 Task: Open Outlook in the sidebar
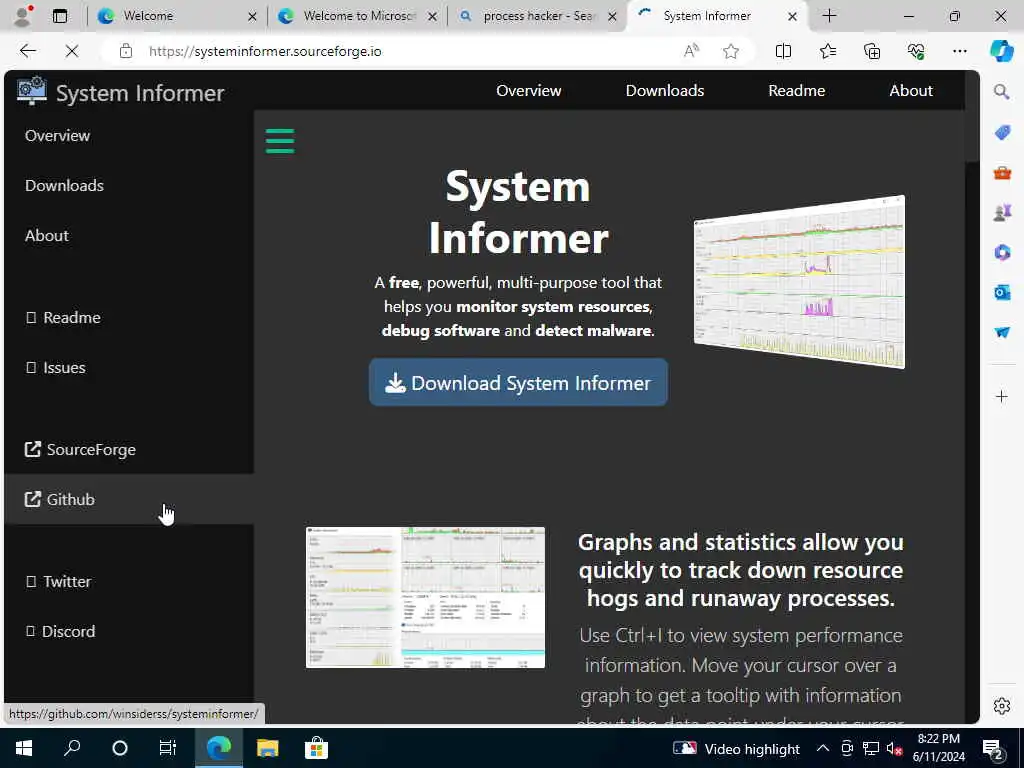point(1002,292)
